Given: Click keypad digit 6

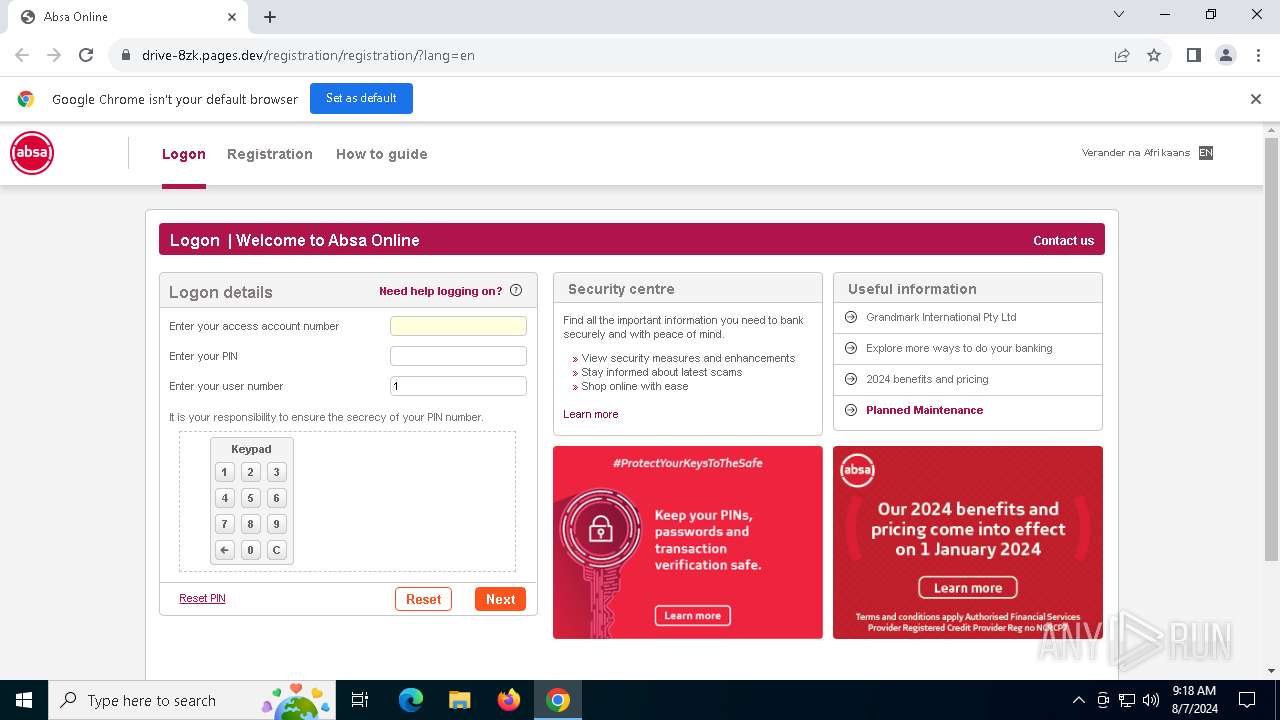Looking at the screenshot, I should 276,498.
